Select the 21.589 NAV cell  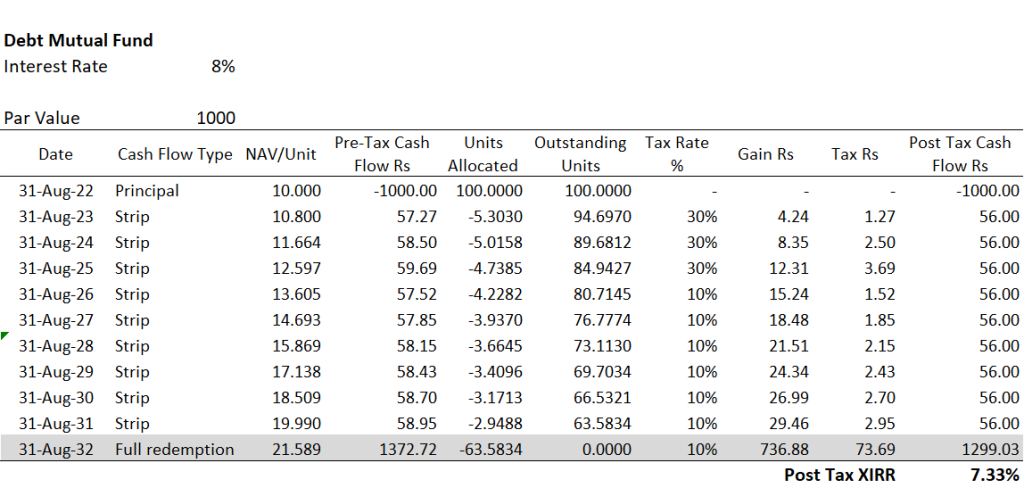tap(297, 449)
